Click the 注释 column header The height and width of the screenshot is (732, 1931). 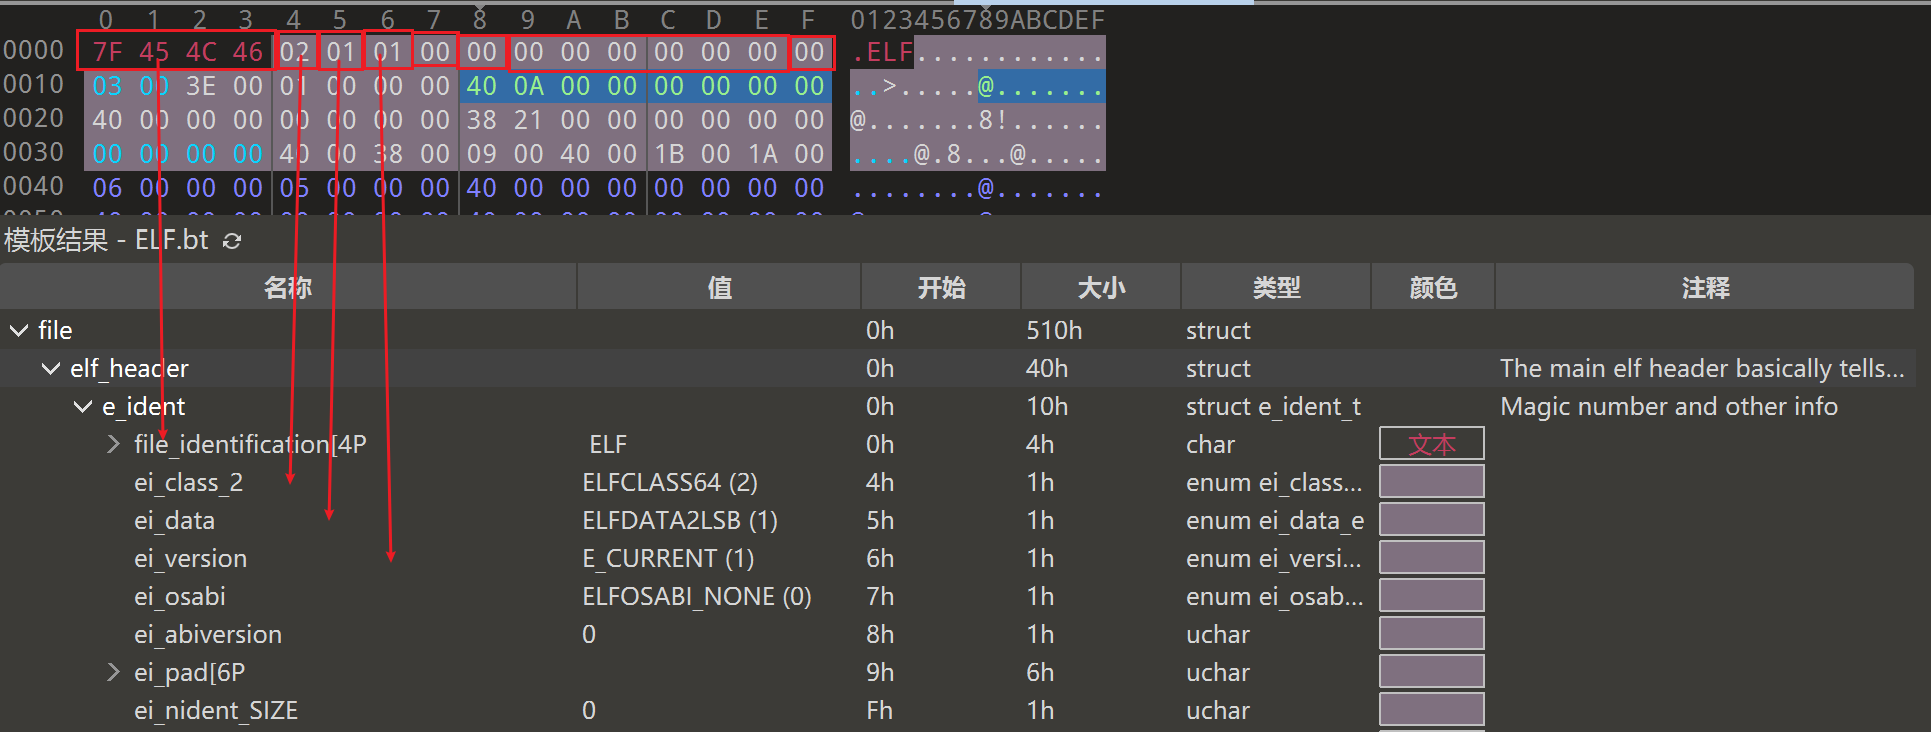1705,288
